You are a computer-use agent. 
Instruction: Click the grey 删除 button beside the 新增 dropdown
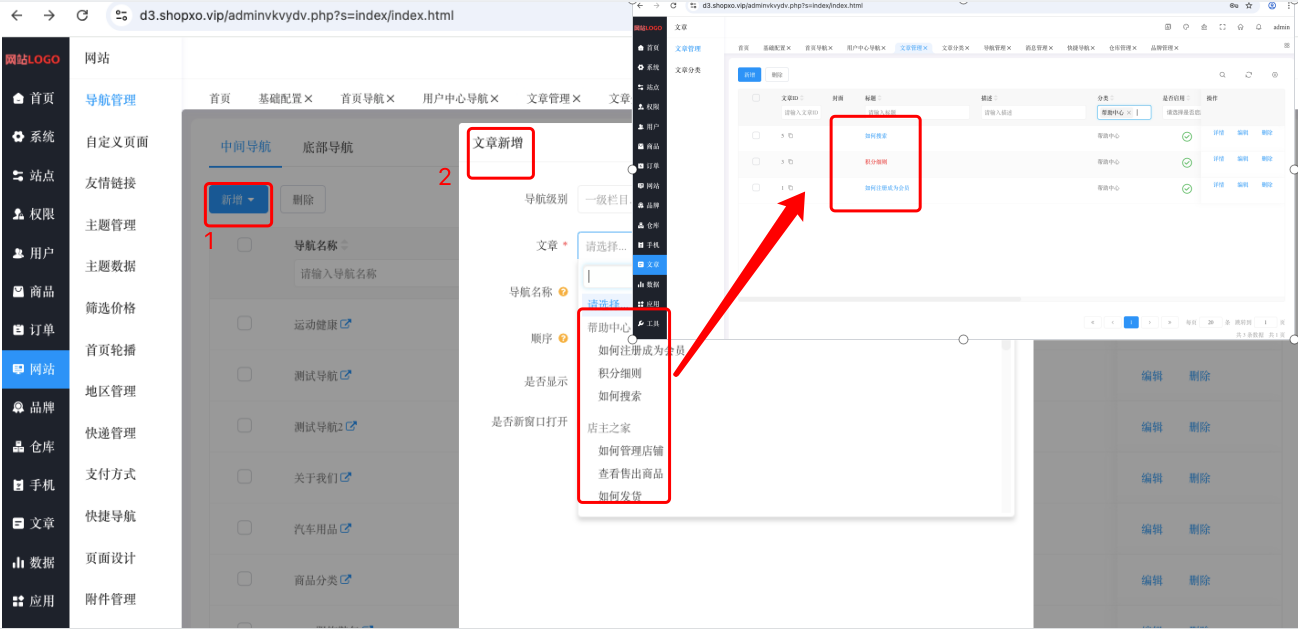click(303, 200)
